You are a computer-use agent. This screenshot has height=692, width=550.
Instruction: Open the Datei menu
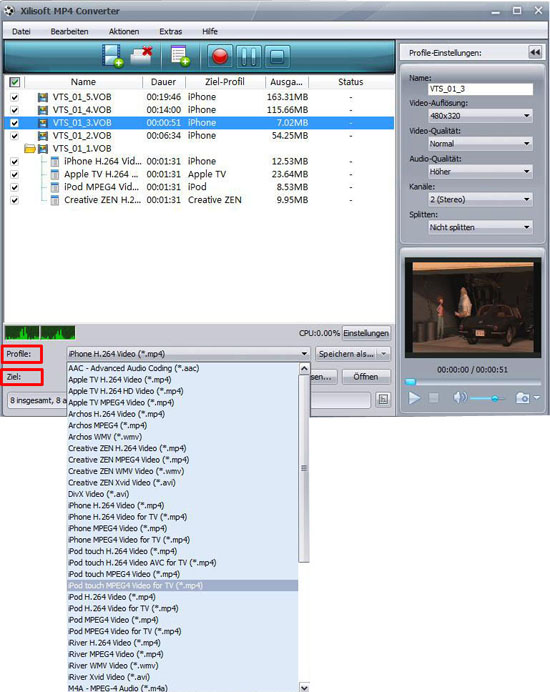(x=21, y=31)
